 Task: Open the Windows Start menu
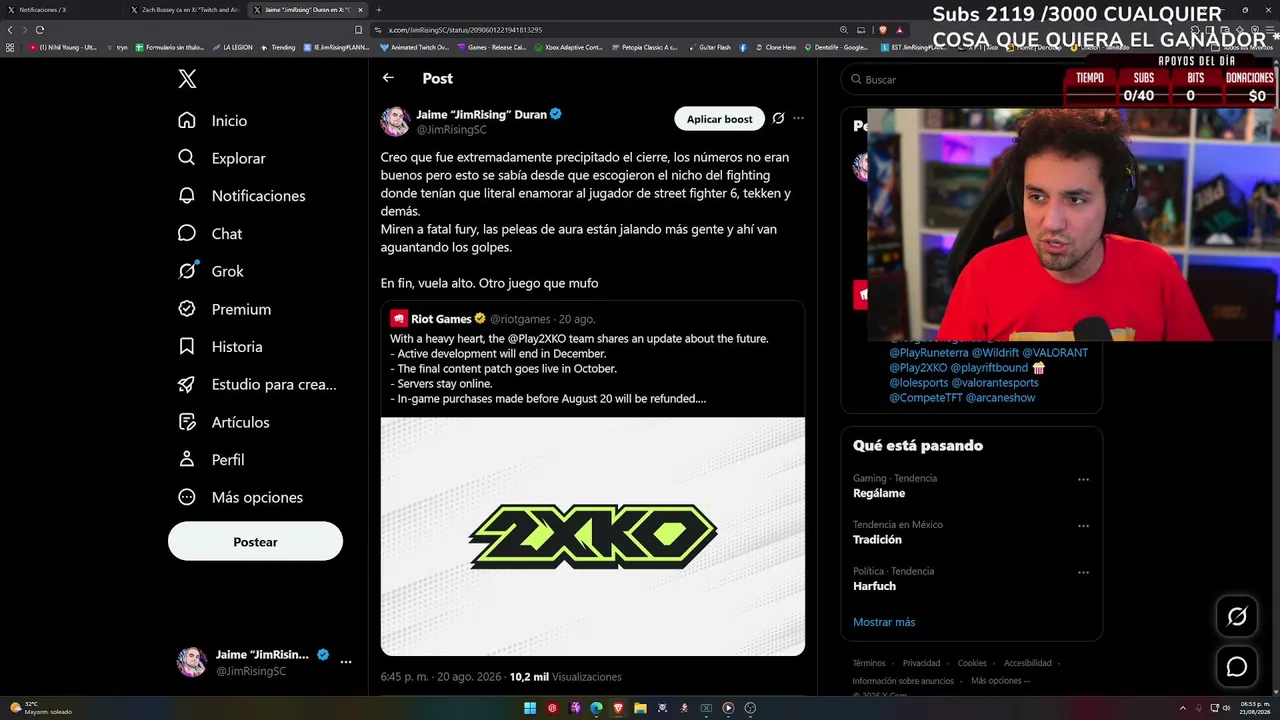tap(530, 708)
